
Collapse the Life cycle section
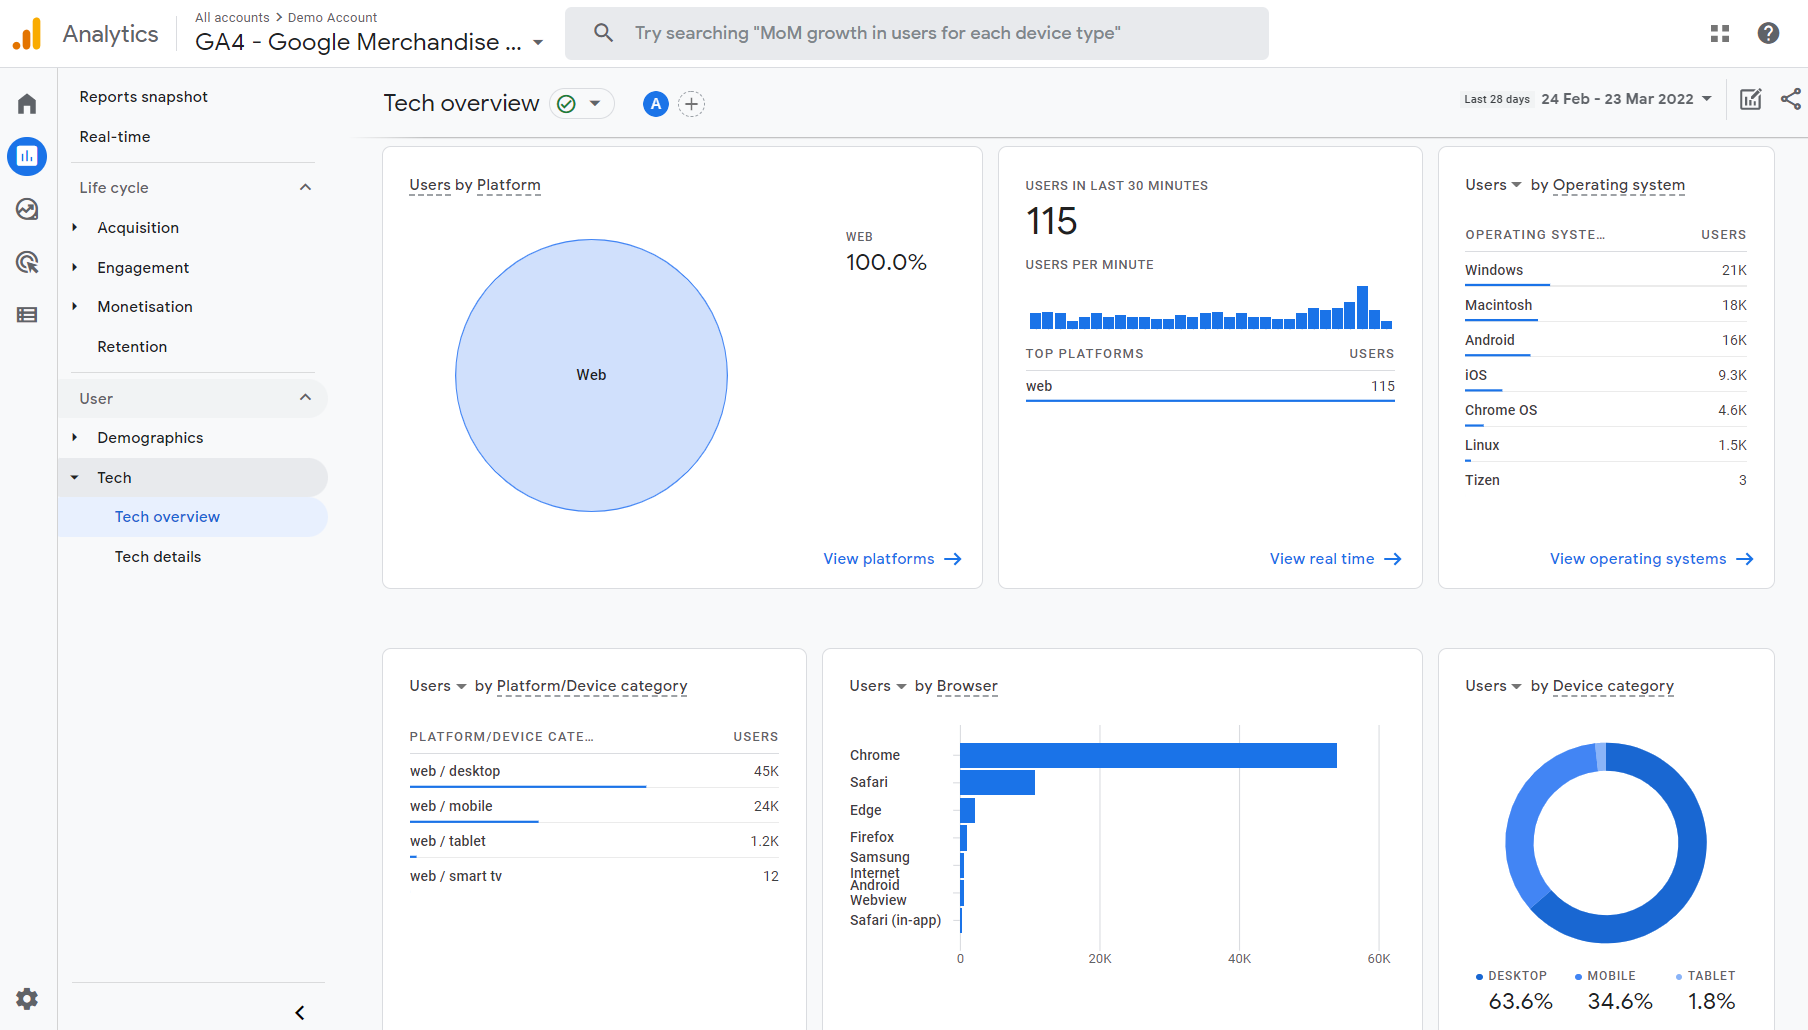coord(306,187)
